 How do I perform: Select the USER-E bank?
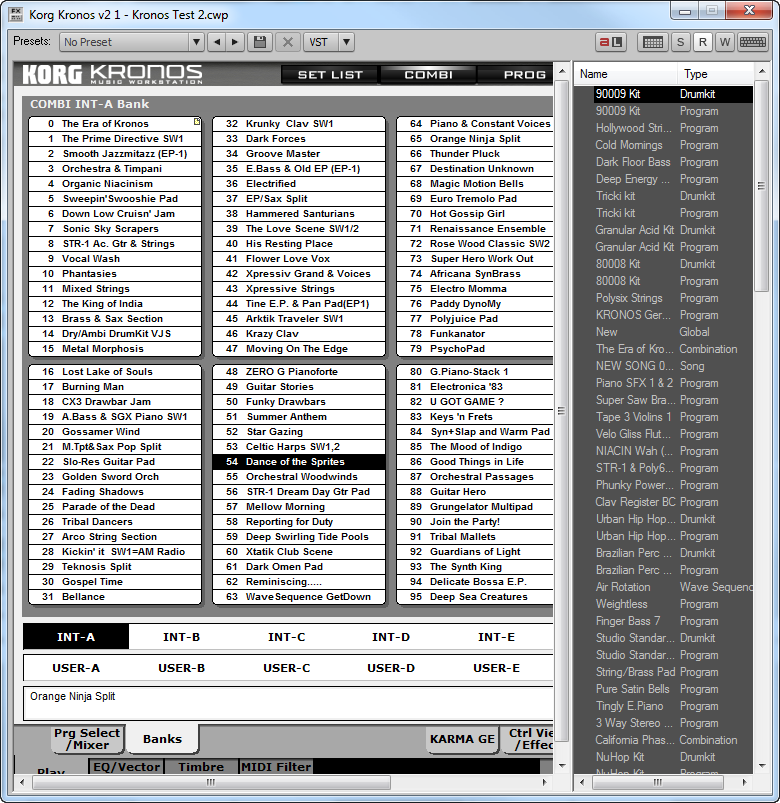coord(496,668)
